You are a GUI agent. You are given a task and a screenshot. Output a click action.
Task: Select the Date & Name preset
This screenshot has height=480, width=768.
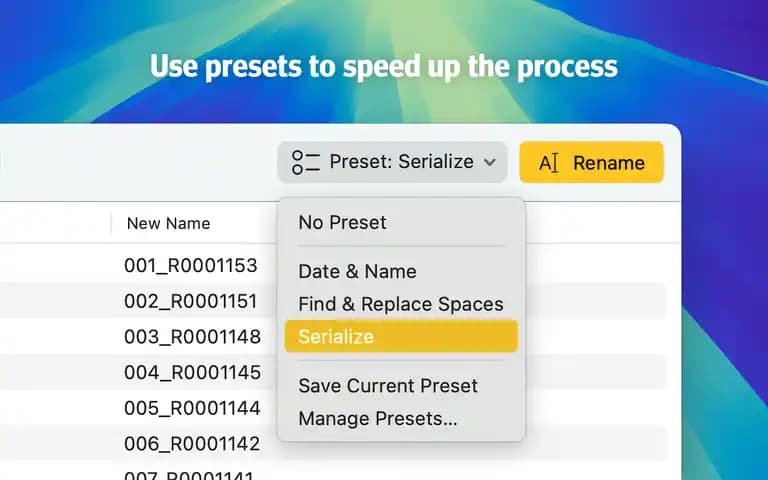tap(358, 271)
